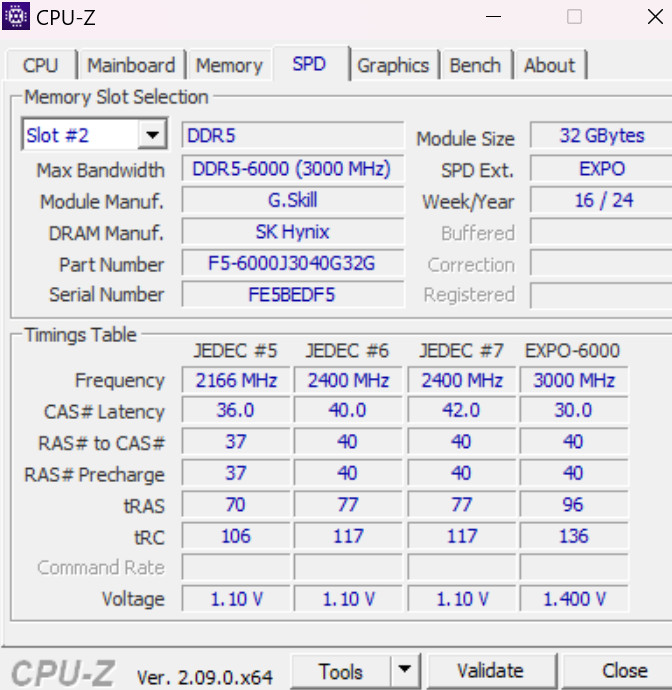Select the SPD tab

coord(309,64)
